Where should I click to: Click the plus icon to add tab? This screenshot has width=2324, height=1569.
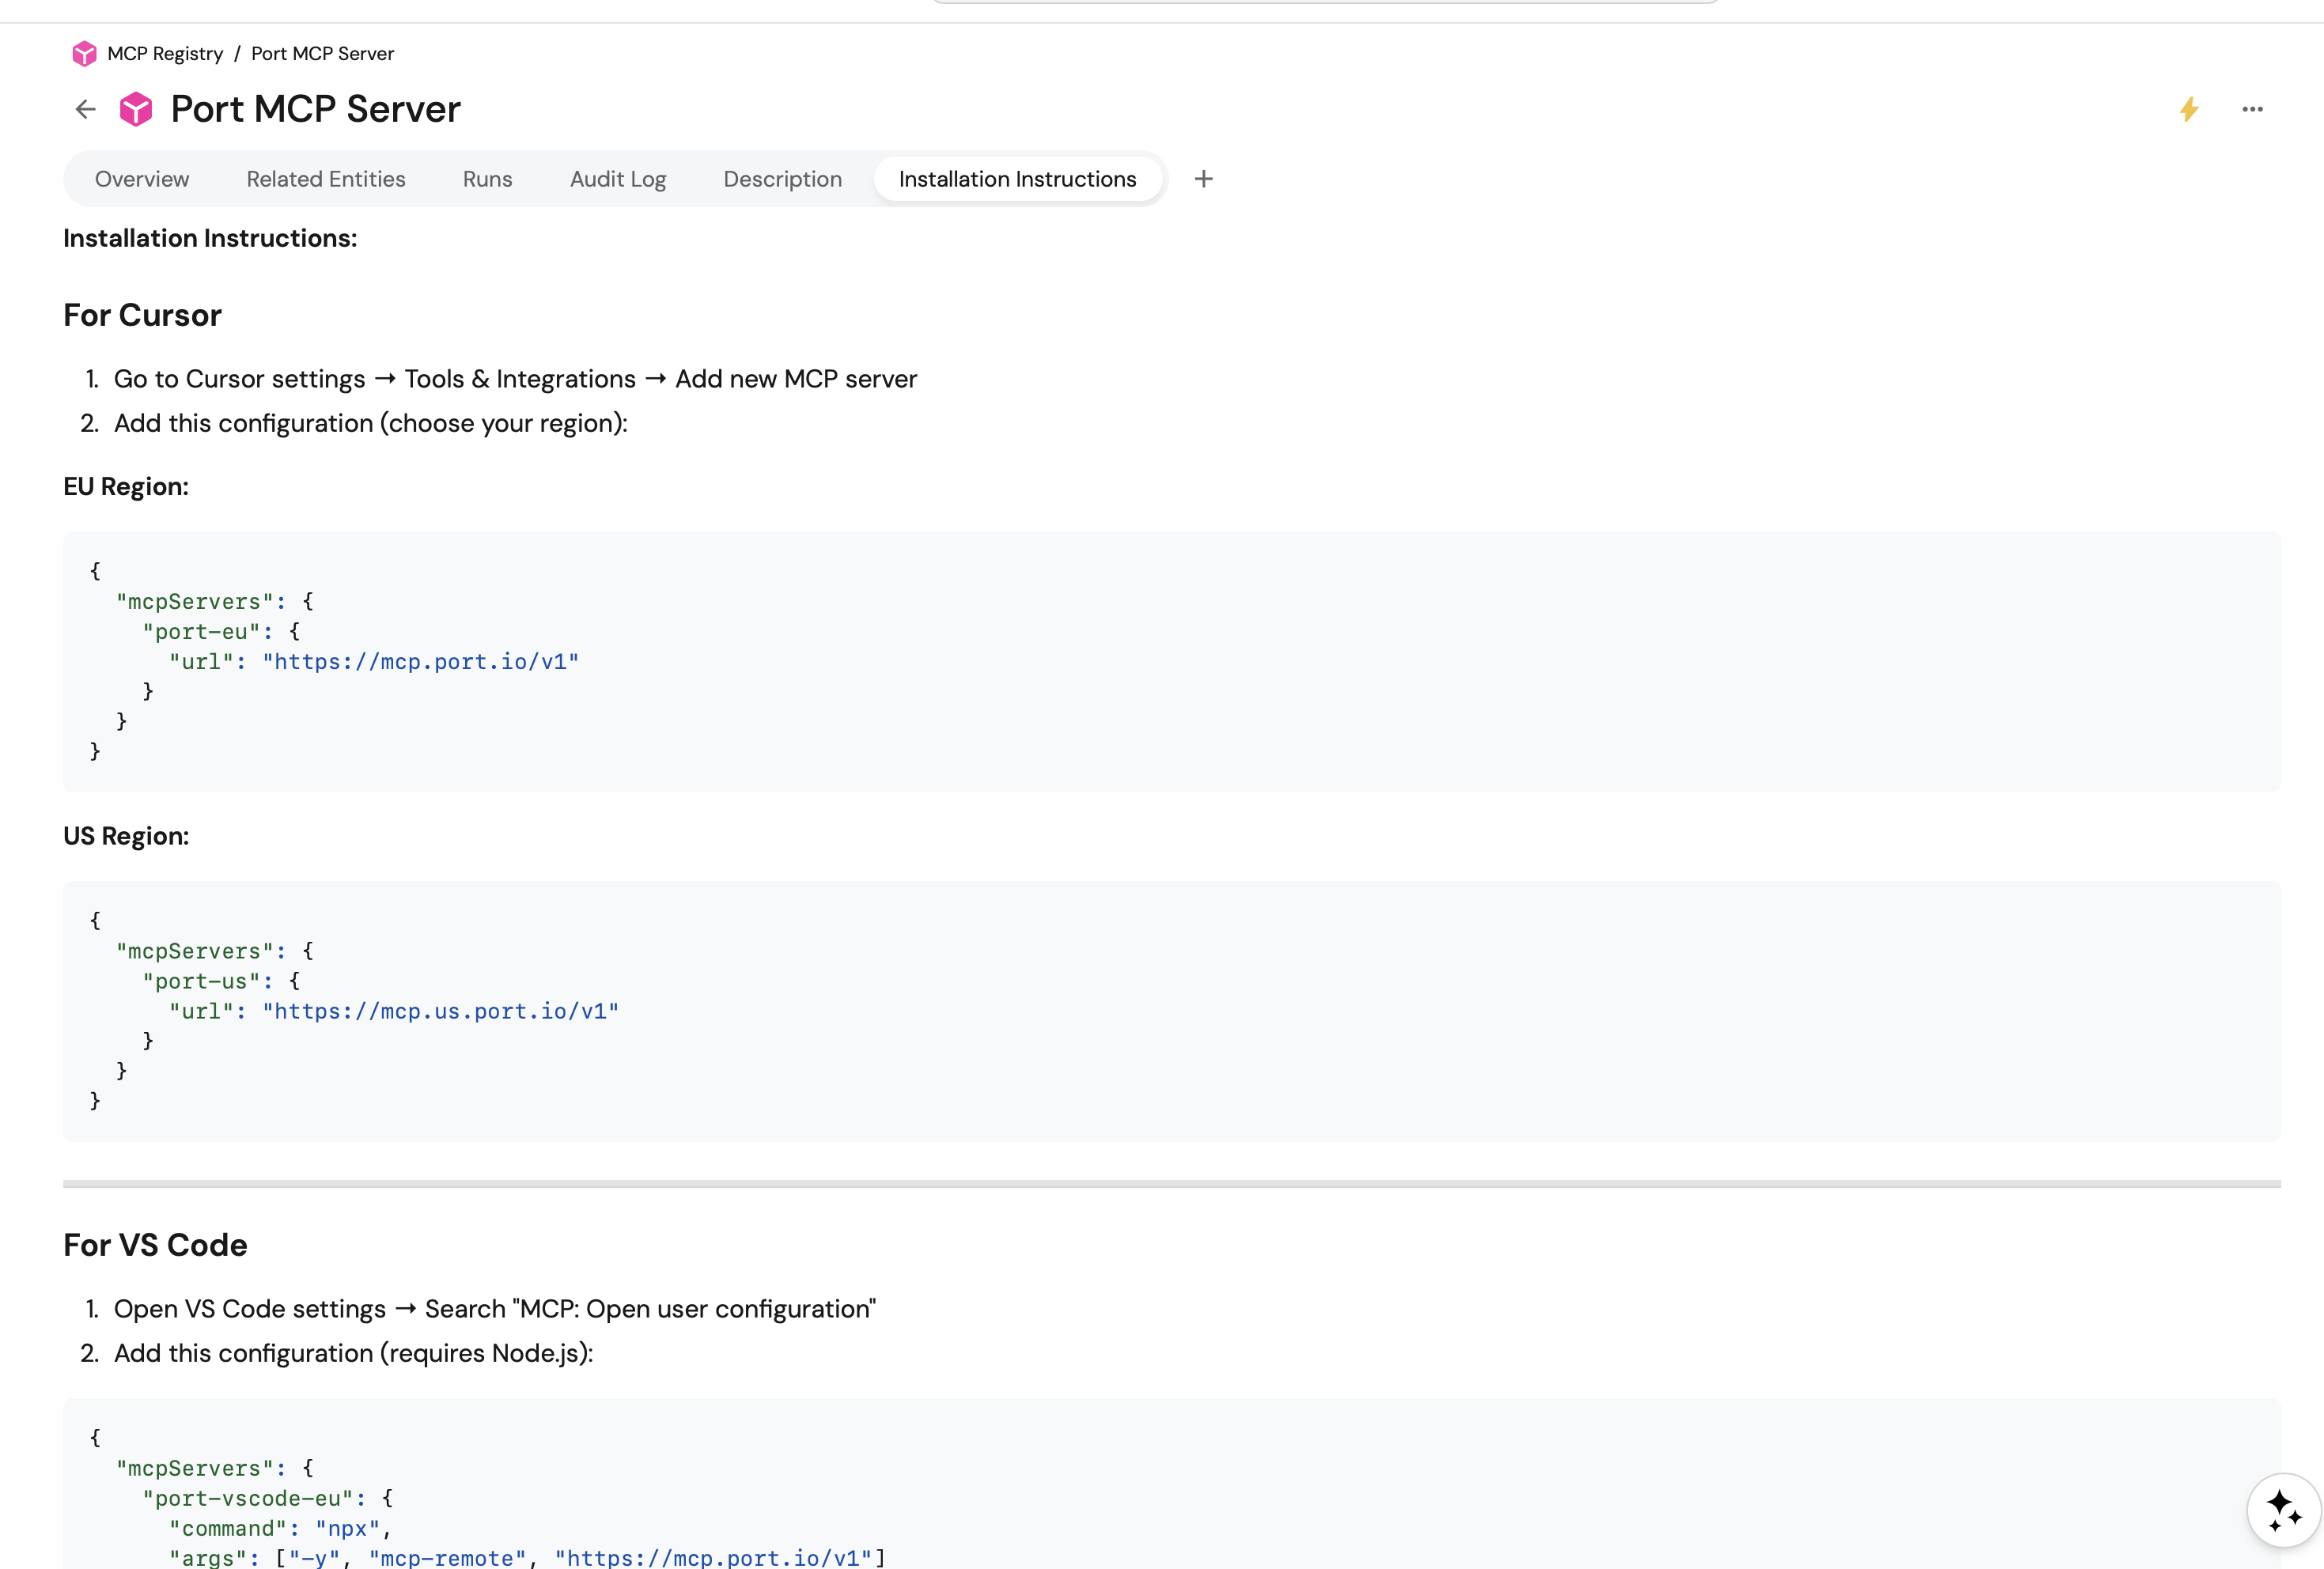(x=1203, y=179)
